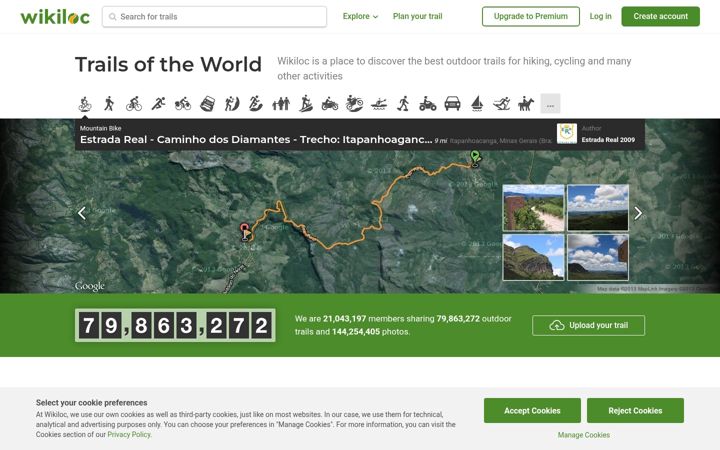Select the running activity icon
720x450 pixels.
coord(158,104)
